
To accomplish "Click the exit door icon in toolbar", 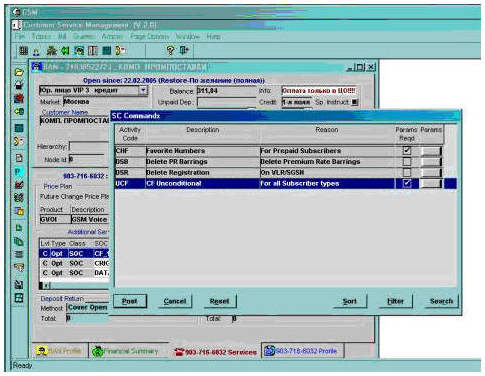I will click(184, 50).
